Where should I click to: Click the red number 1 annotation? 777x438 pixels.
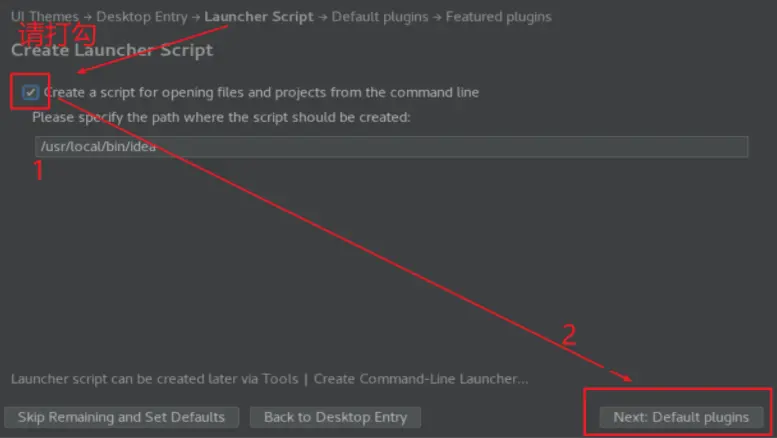(x=39, y=170)
